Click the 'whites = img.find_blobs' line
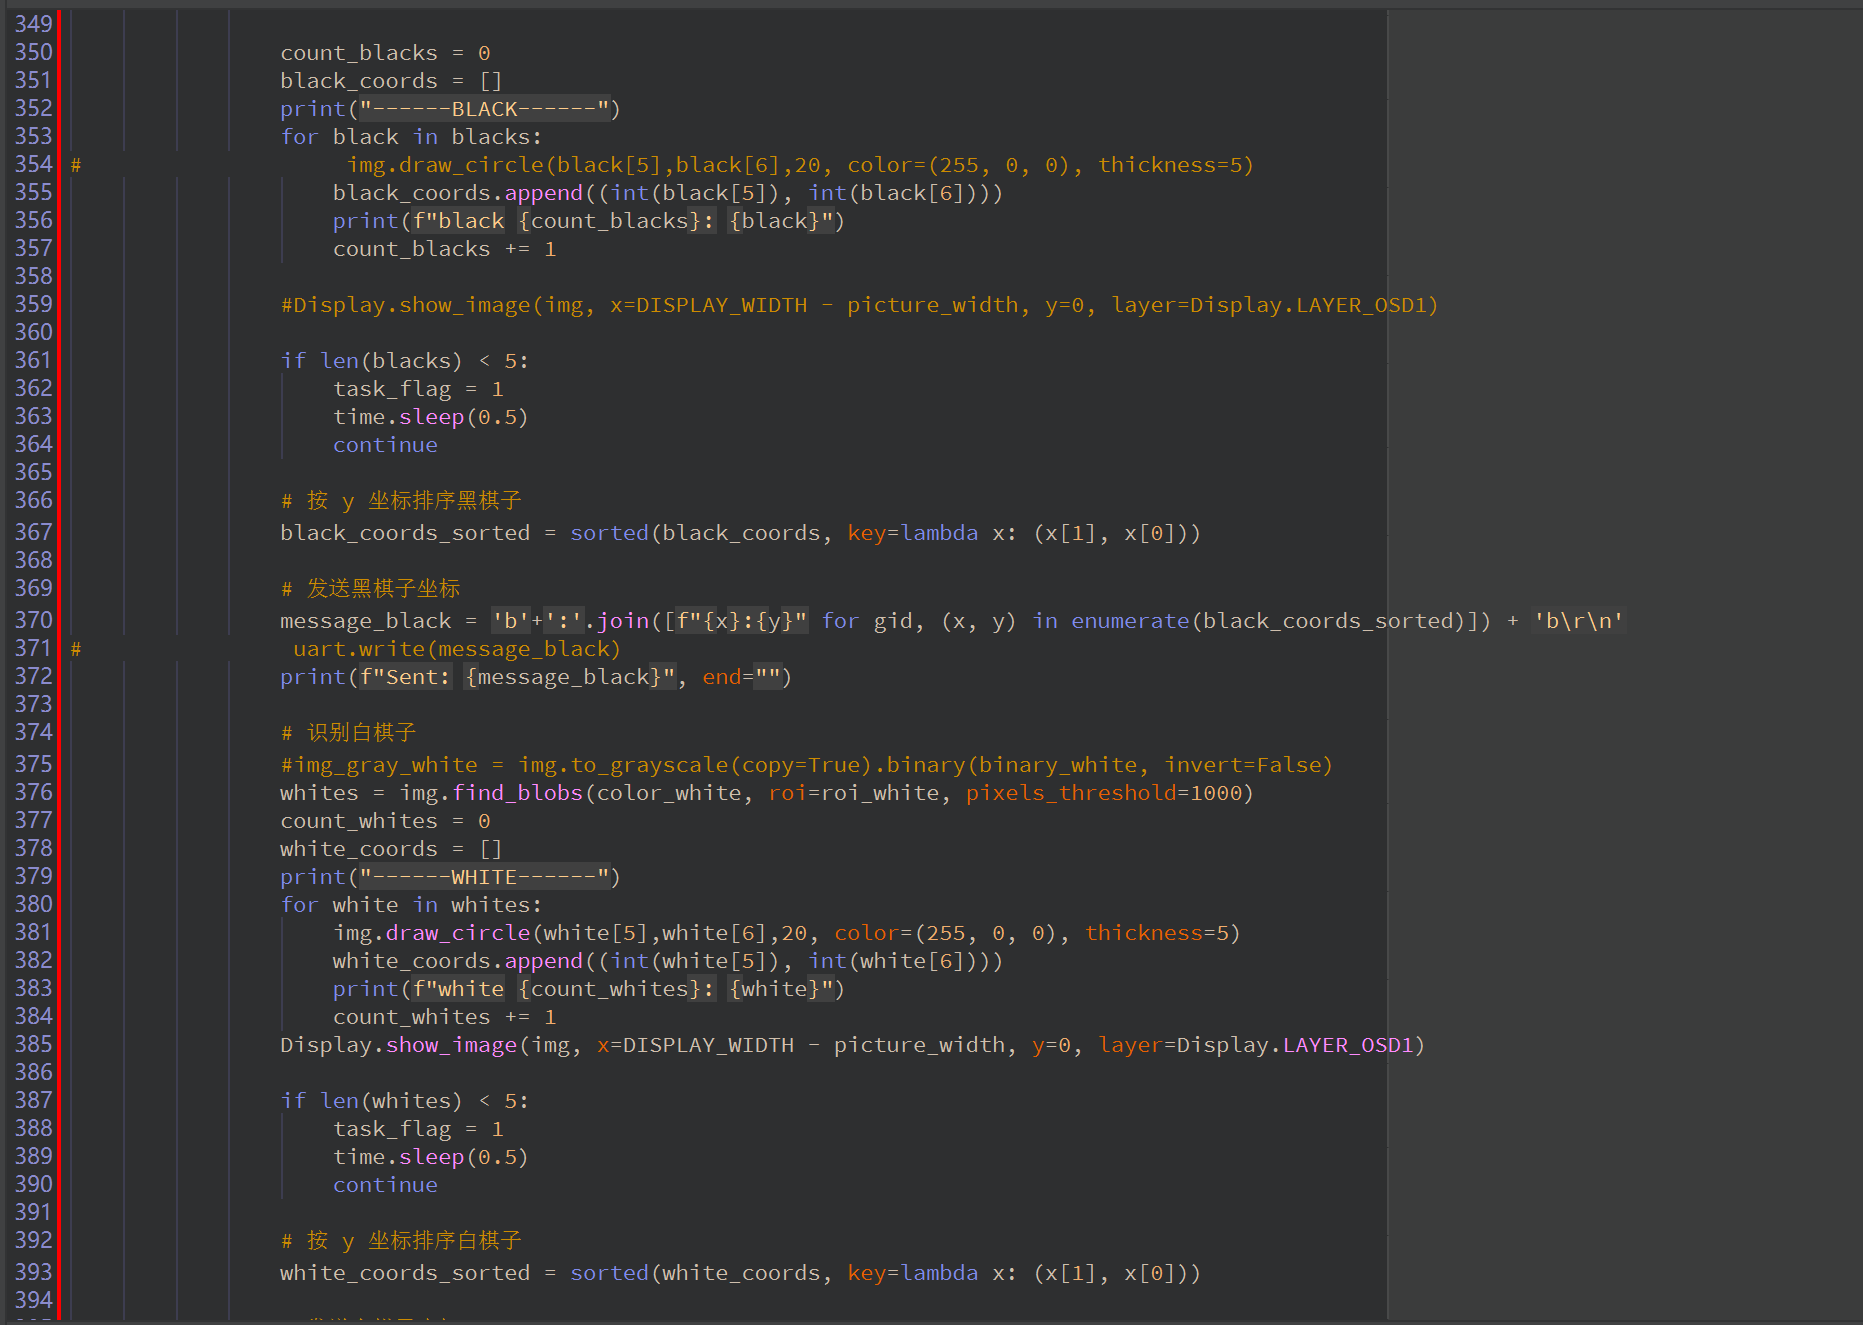 (x=766, y=793)
